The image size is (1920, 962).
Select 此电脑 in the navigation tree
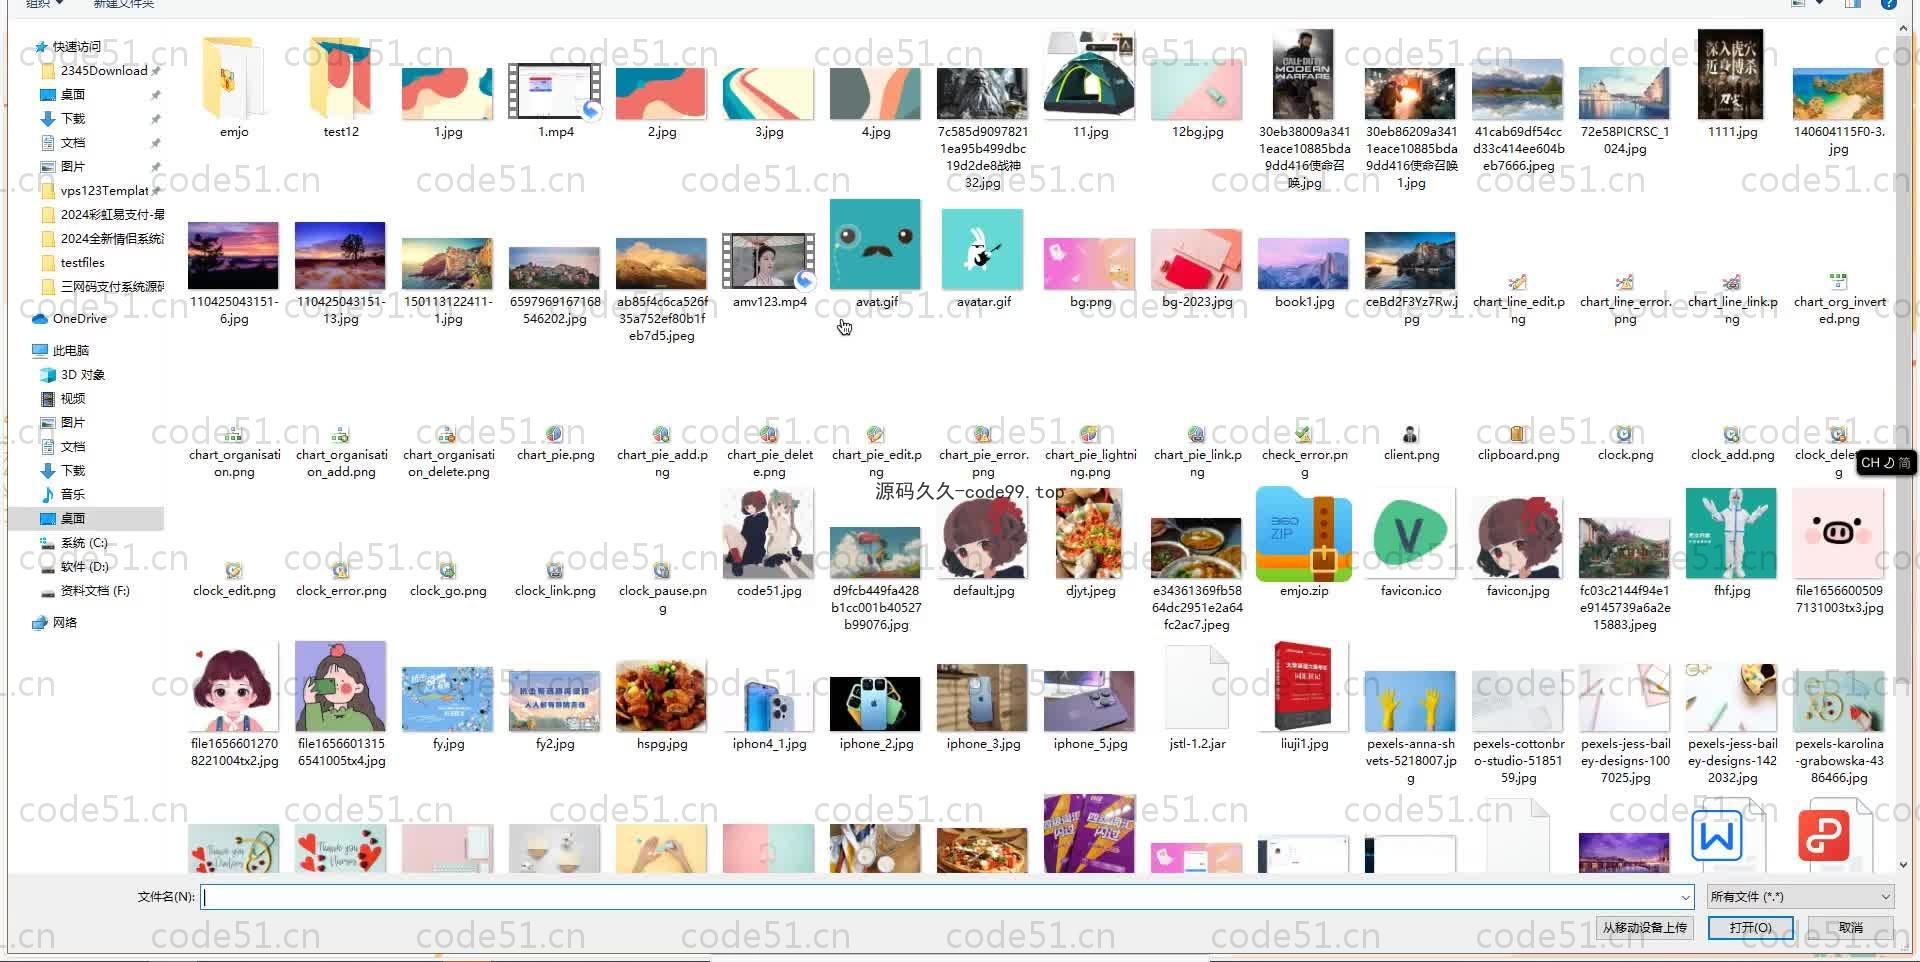(70, 351)
